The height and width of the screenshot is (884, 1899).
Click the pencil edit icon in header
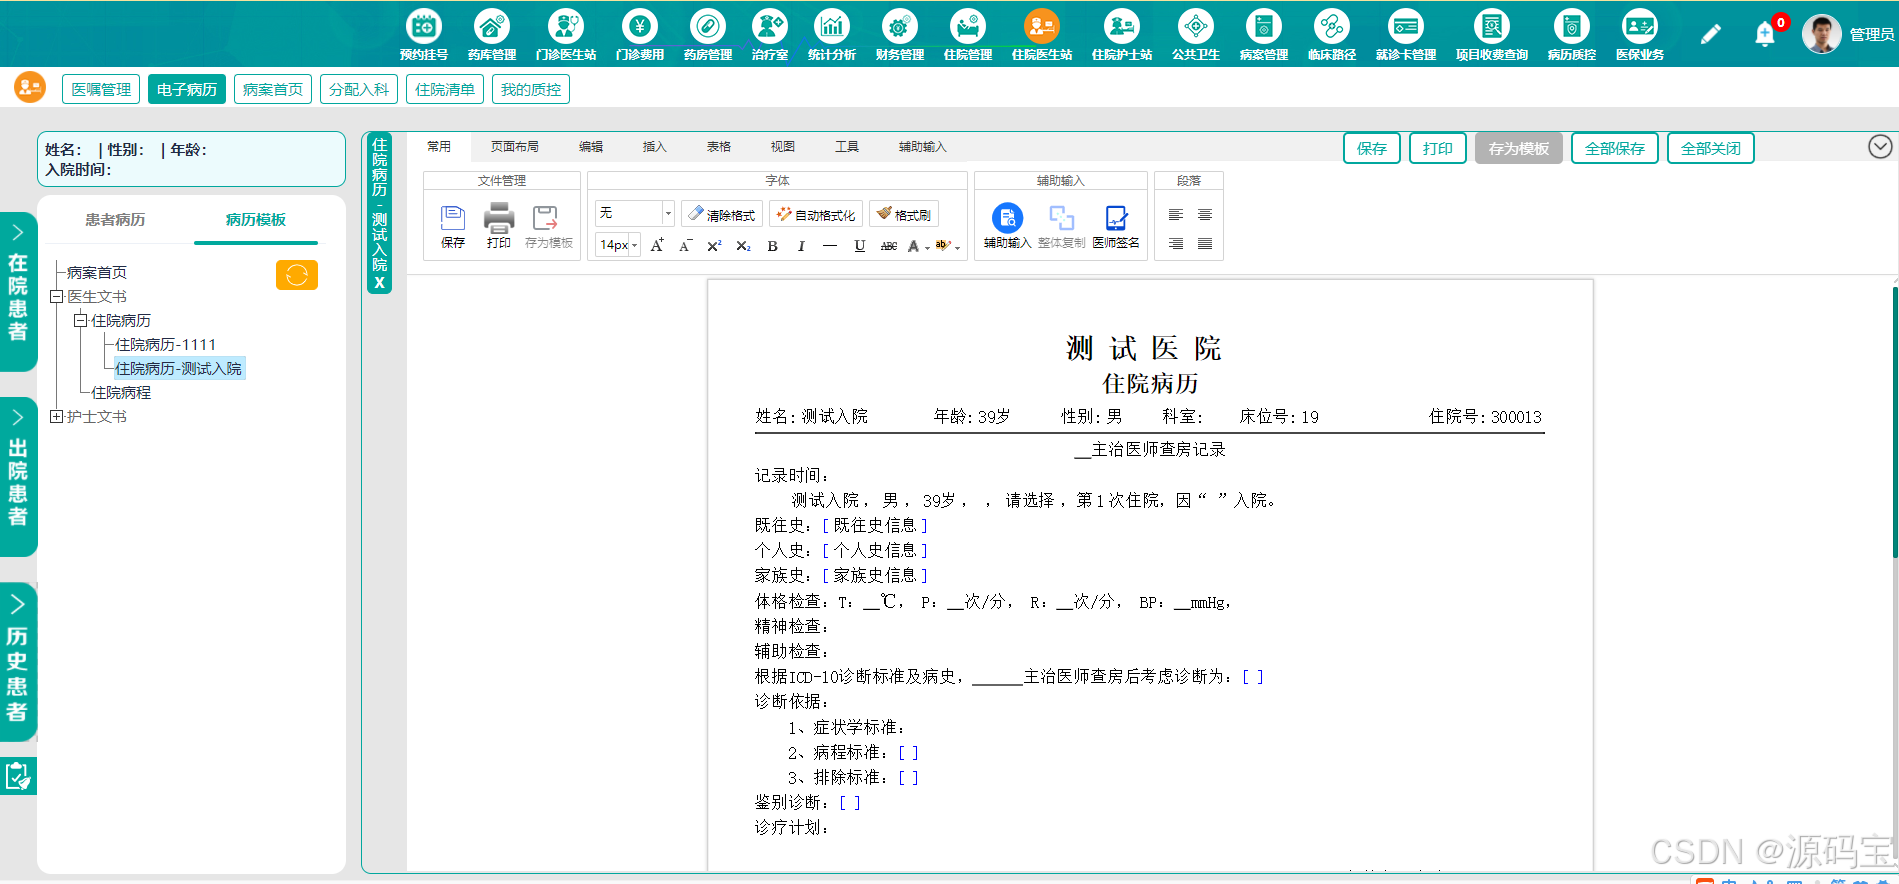(1711, 34)
